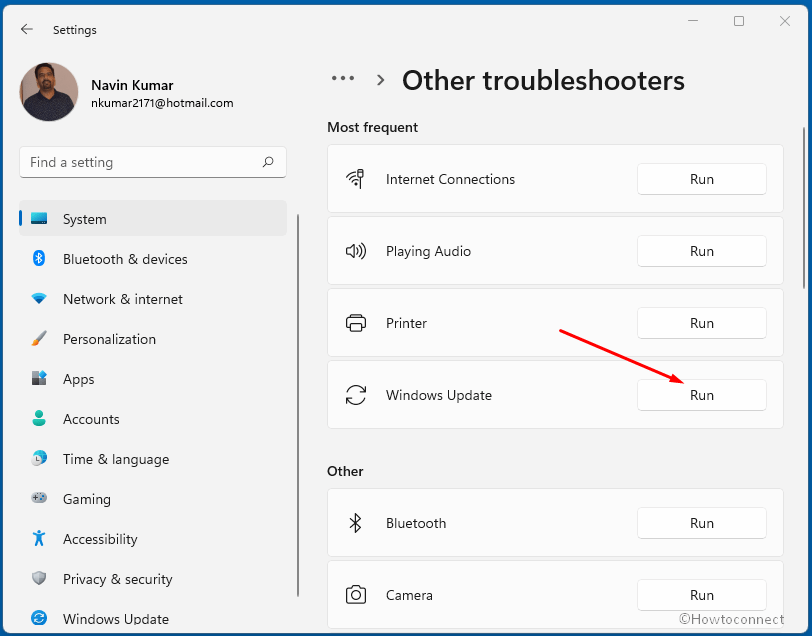Click the Windows Update sidebar sync icon
Viewport: 812px width, 636px height.
[x=39, y=618]
